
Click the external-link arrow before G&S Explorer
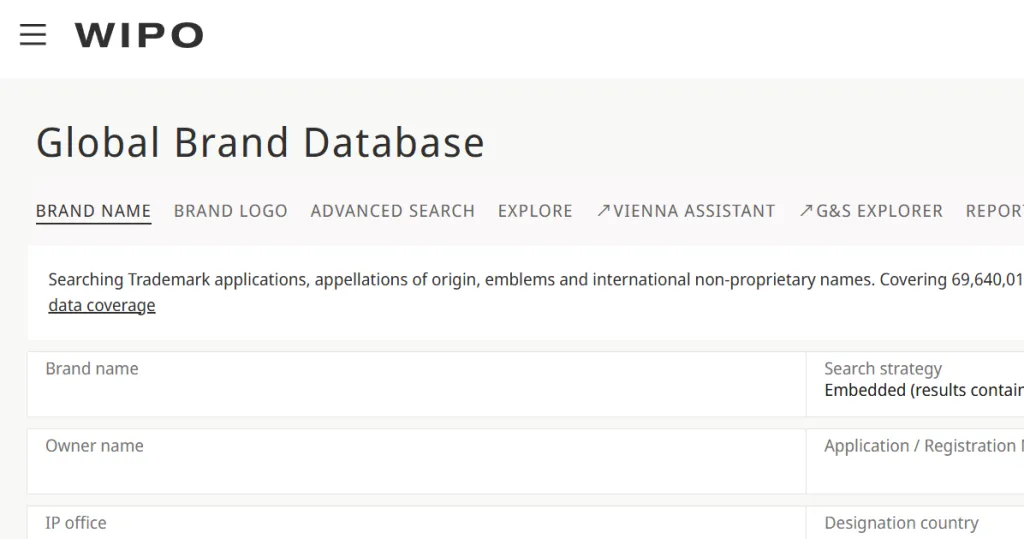806,211
